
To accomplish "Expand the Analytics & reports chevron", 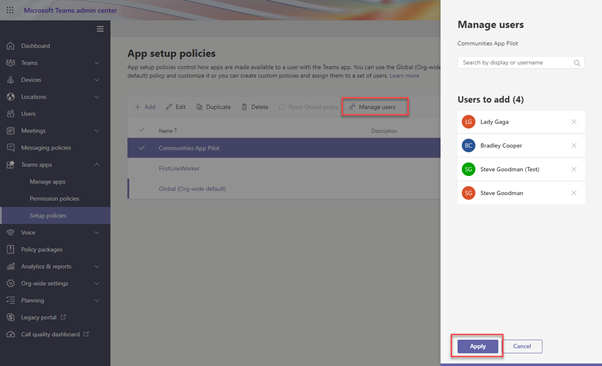I will coord(97,266).
